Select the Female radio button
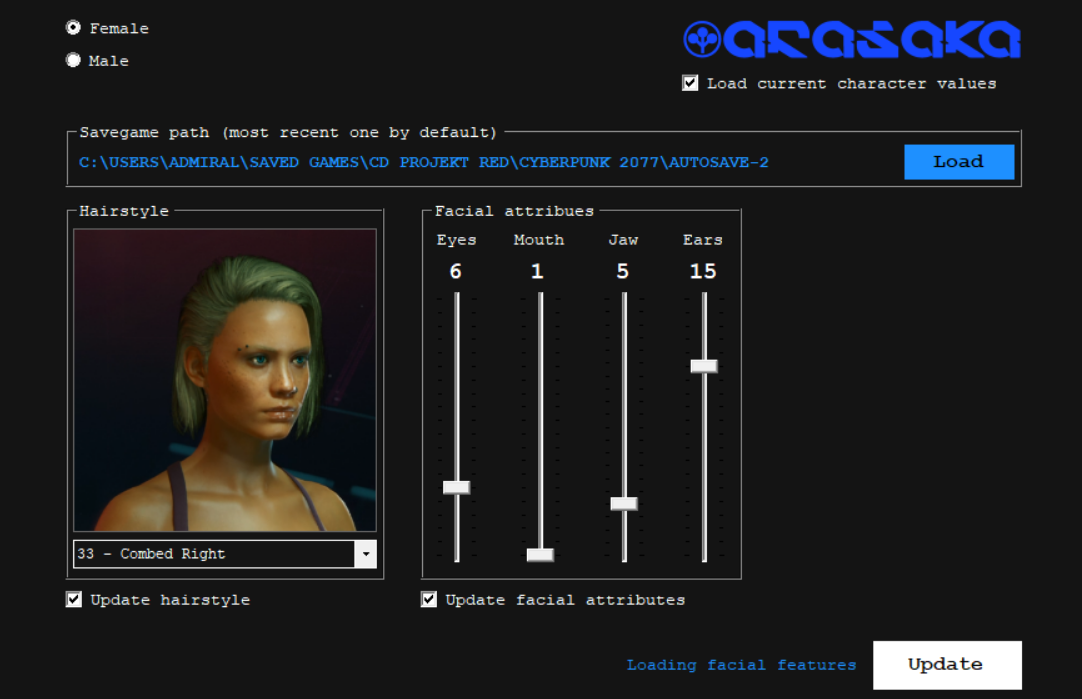 tap(73, 28)
